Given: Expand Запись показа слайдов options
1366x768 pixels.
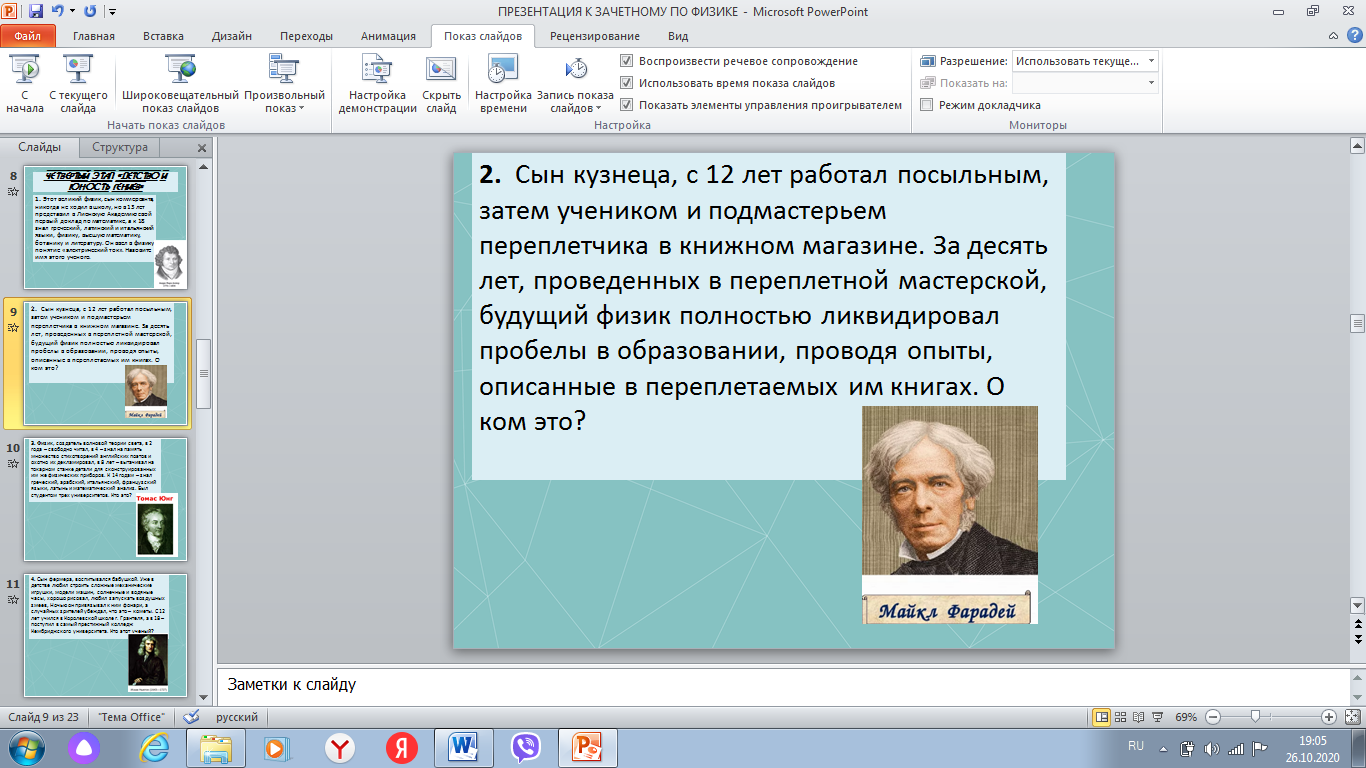Looking at the screenshot, I should 575,84.
